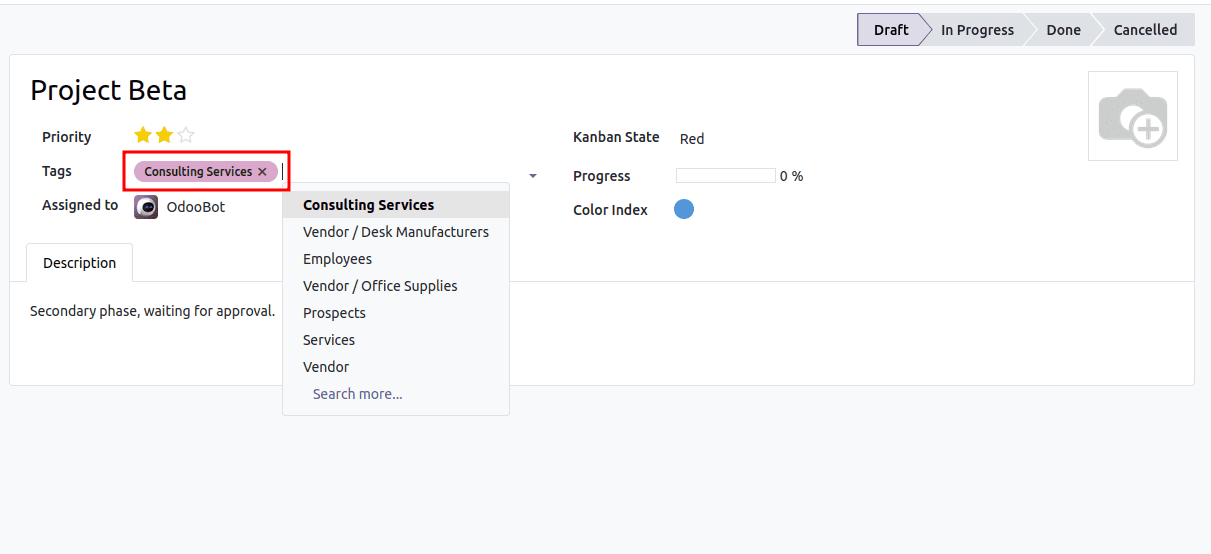Upload image via camera placeholder
The width and height of the screenshot is (1211, 554).
click(x=1132, y=116)
